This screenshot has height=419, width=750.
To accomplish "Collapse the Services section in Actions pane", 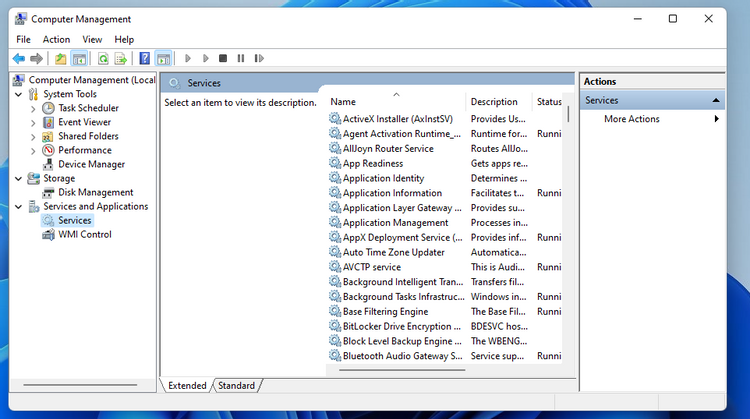I will [x=716, y=100].
